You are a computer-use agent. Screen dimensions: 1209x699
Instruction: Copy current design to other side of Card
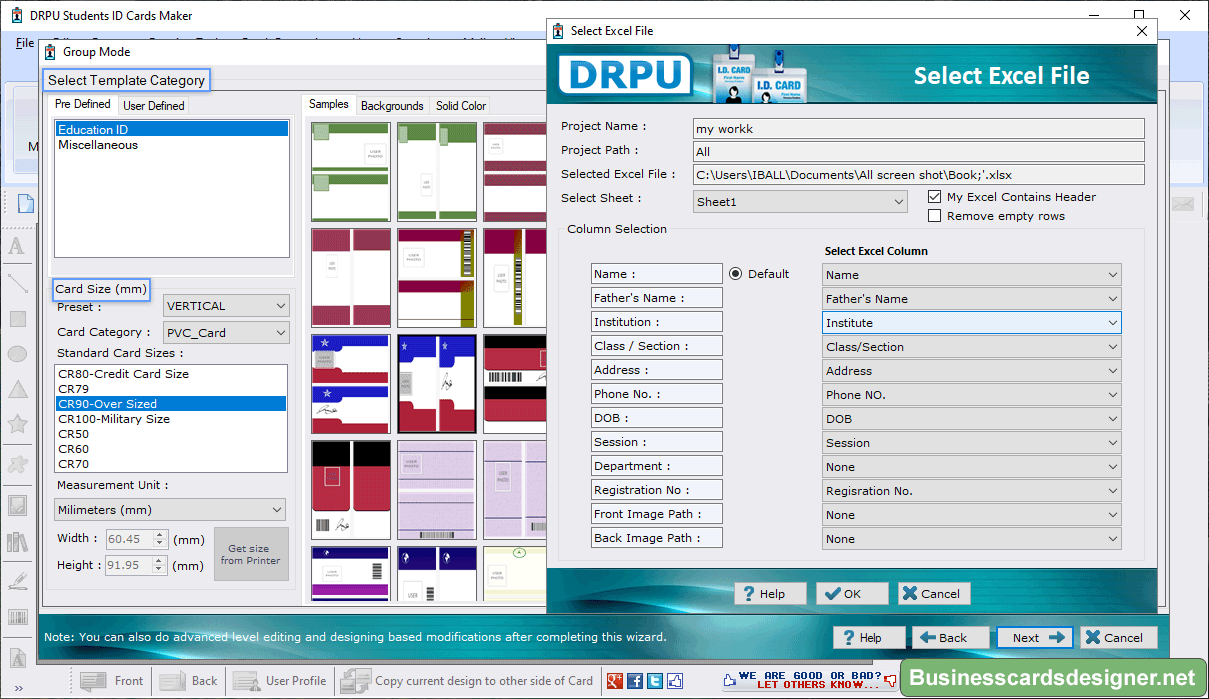[468, 681]
